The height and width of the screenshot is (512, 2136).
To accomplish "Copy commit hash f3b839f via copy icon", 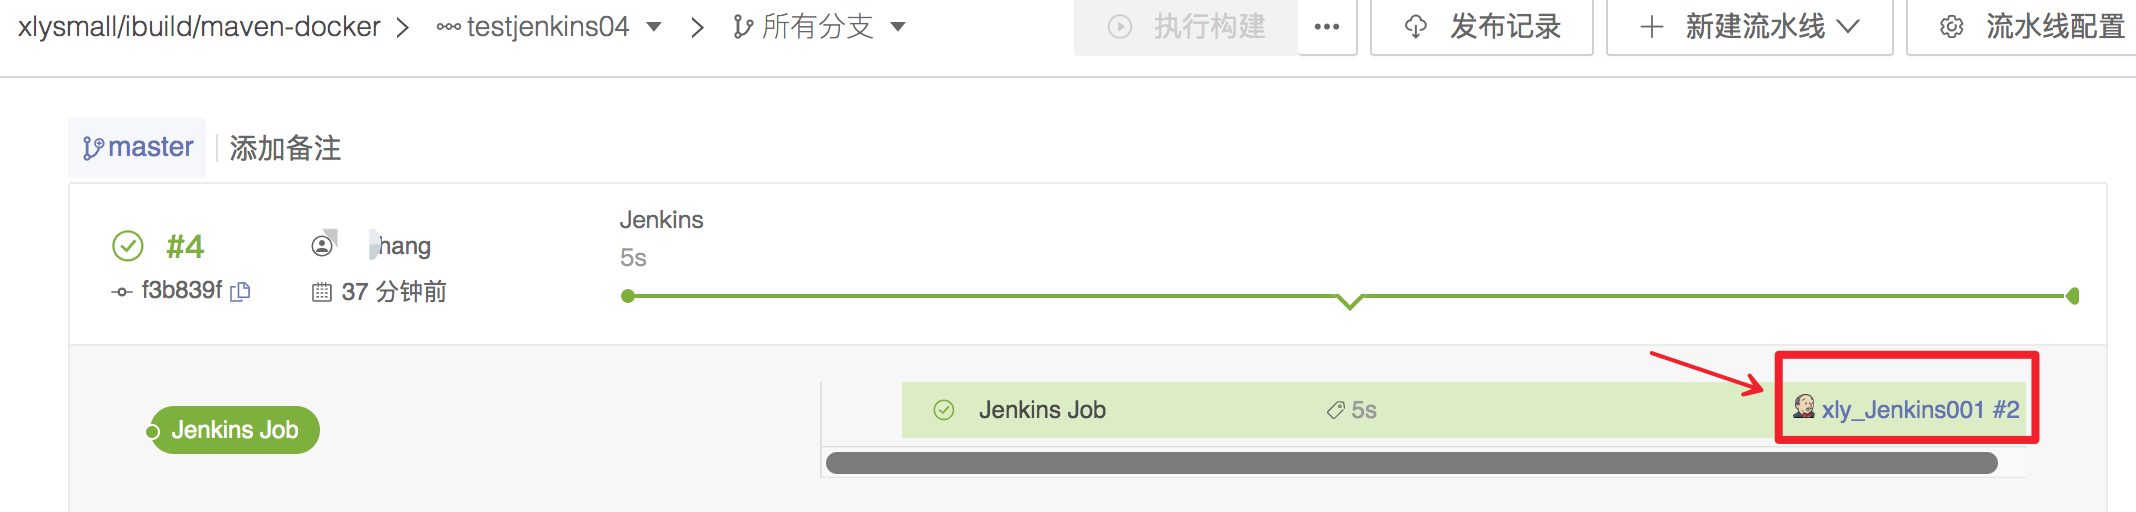I will [240, 292].
